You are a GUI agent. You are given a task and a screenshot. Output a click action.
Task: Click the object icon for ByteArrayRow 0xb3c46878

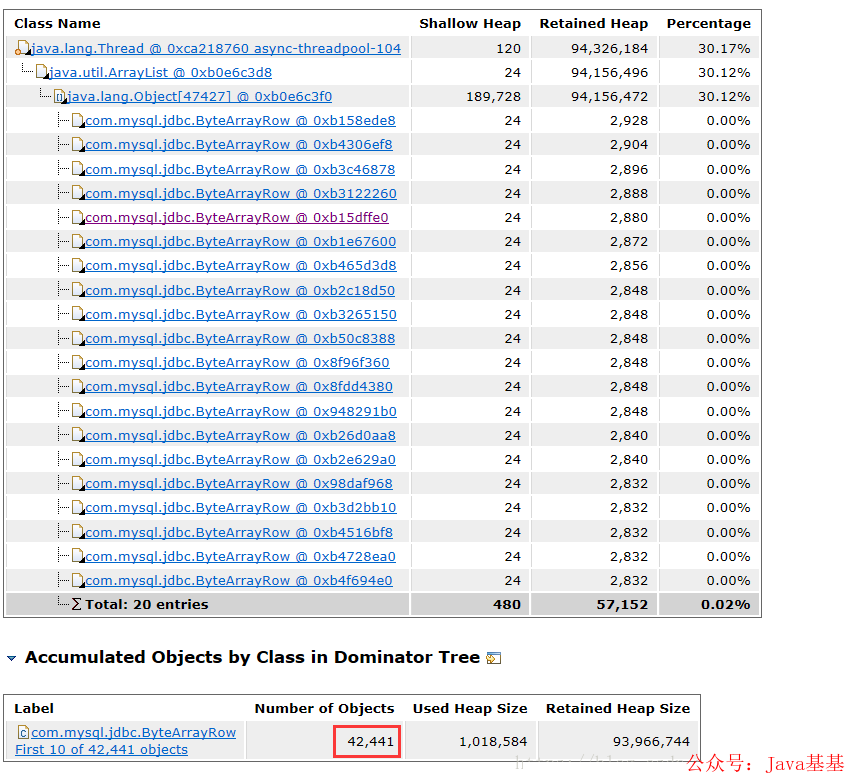(x=78, y=169)
